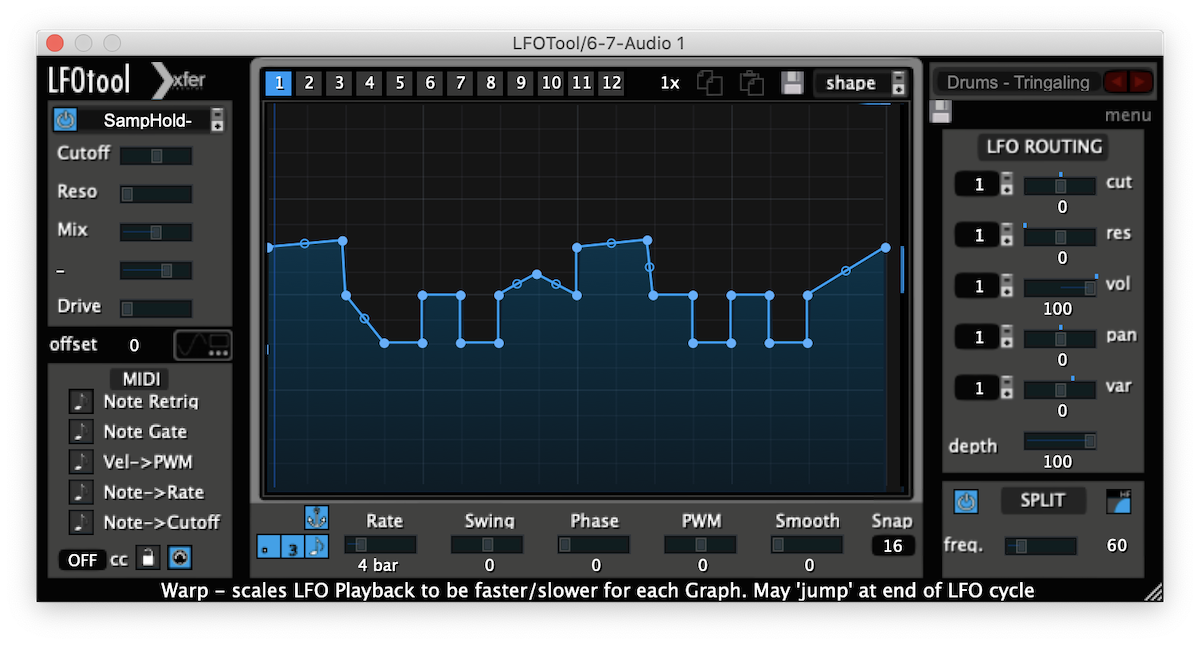
Task: Adjust the Smooth slider
Action: [806, 544]
